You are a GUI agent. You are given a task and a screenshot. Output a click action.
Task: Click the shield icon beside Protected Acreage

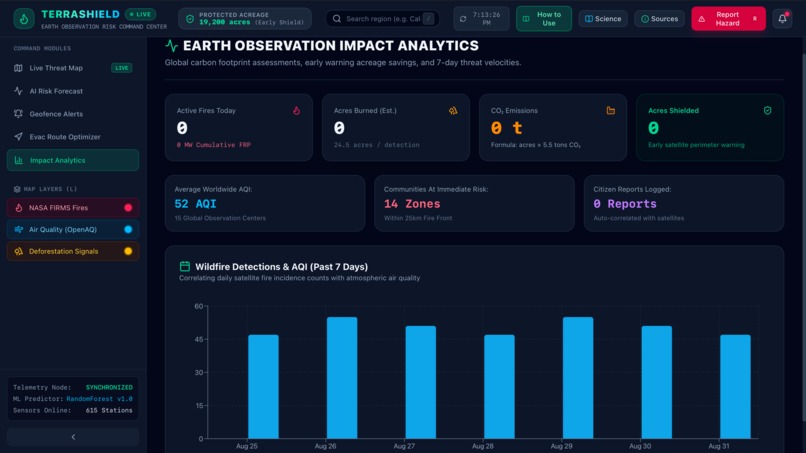[190, 19]
